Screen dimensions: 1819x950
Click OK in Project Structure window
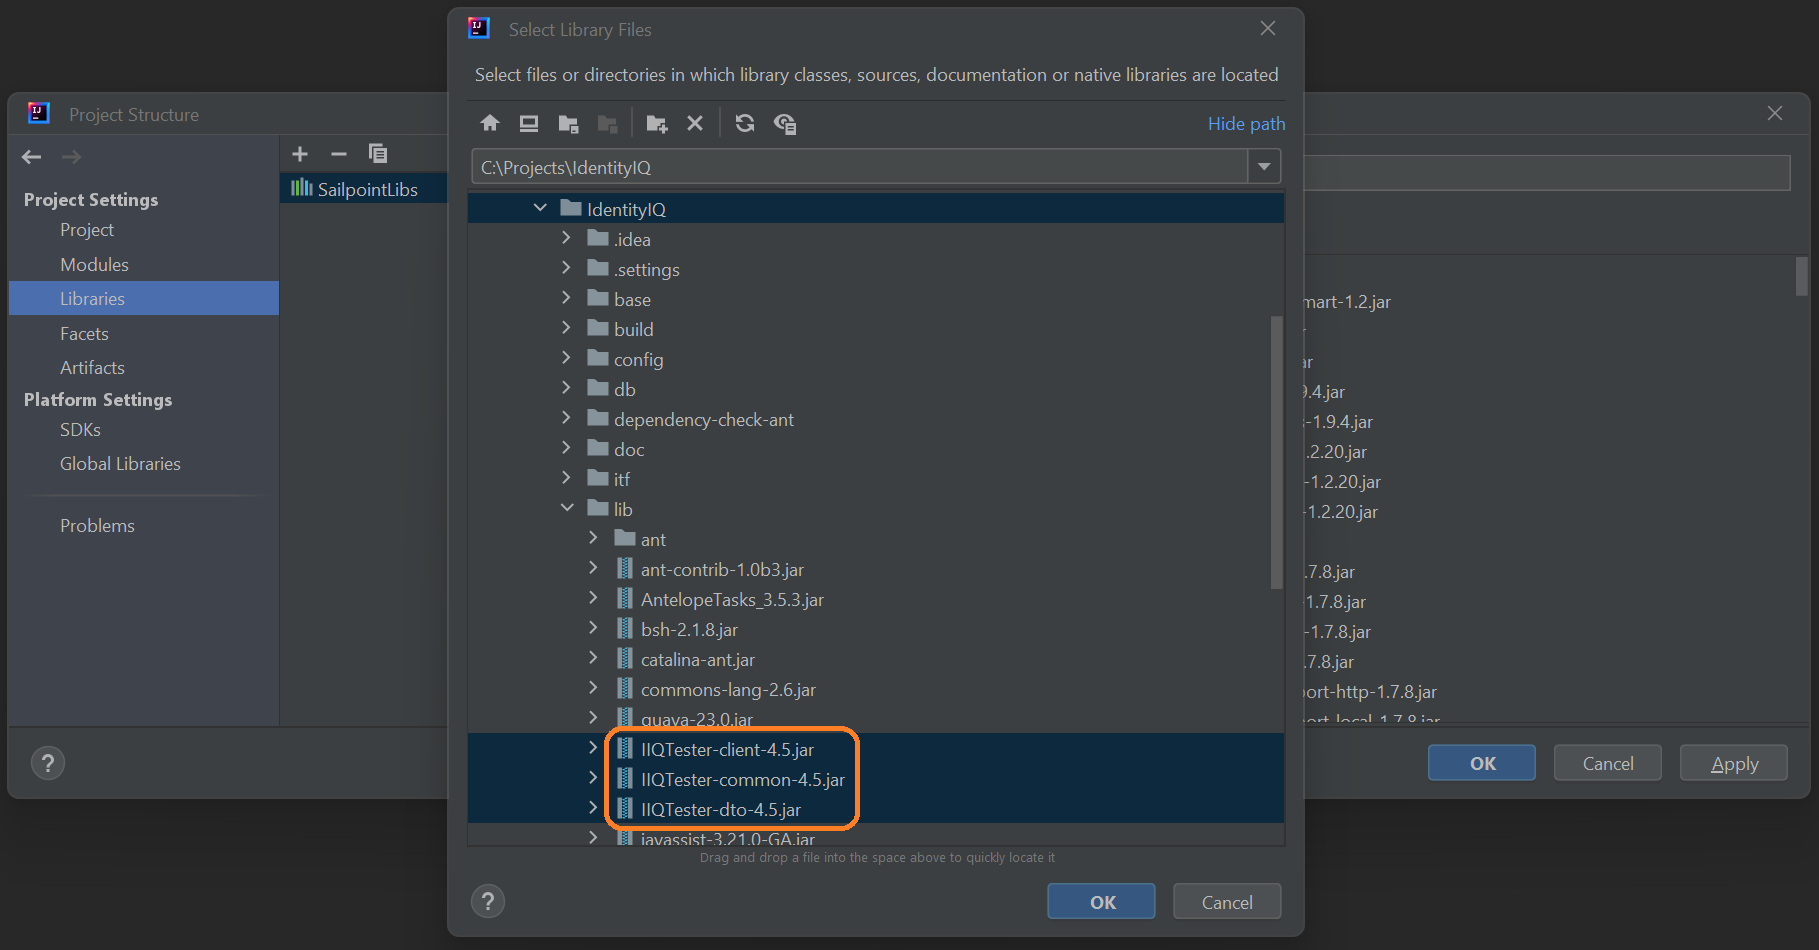1482,763
